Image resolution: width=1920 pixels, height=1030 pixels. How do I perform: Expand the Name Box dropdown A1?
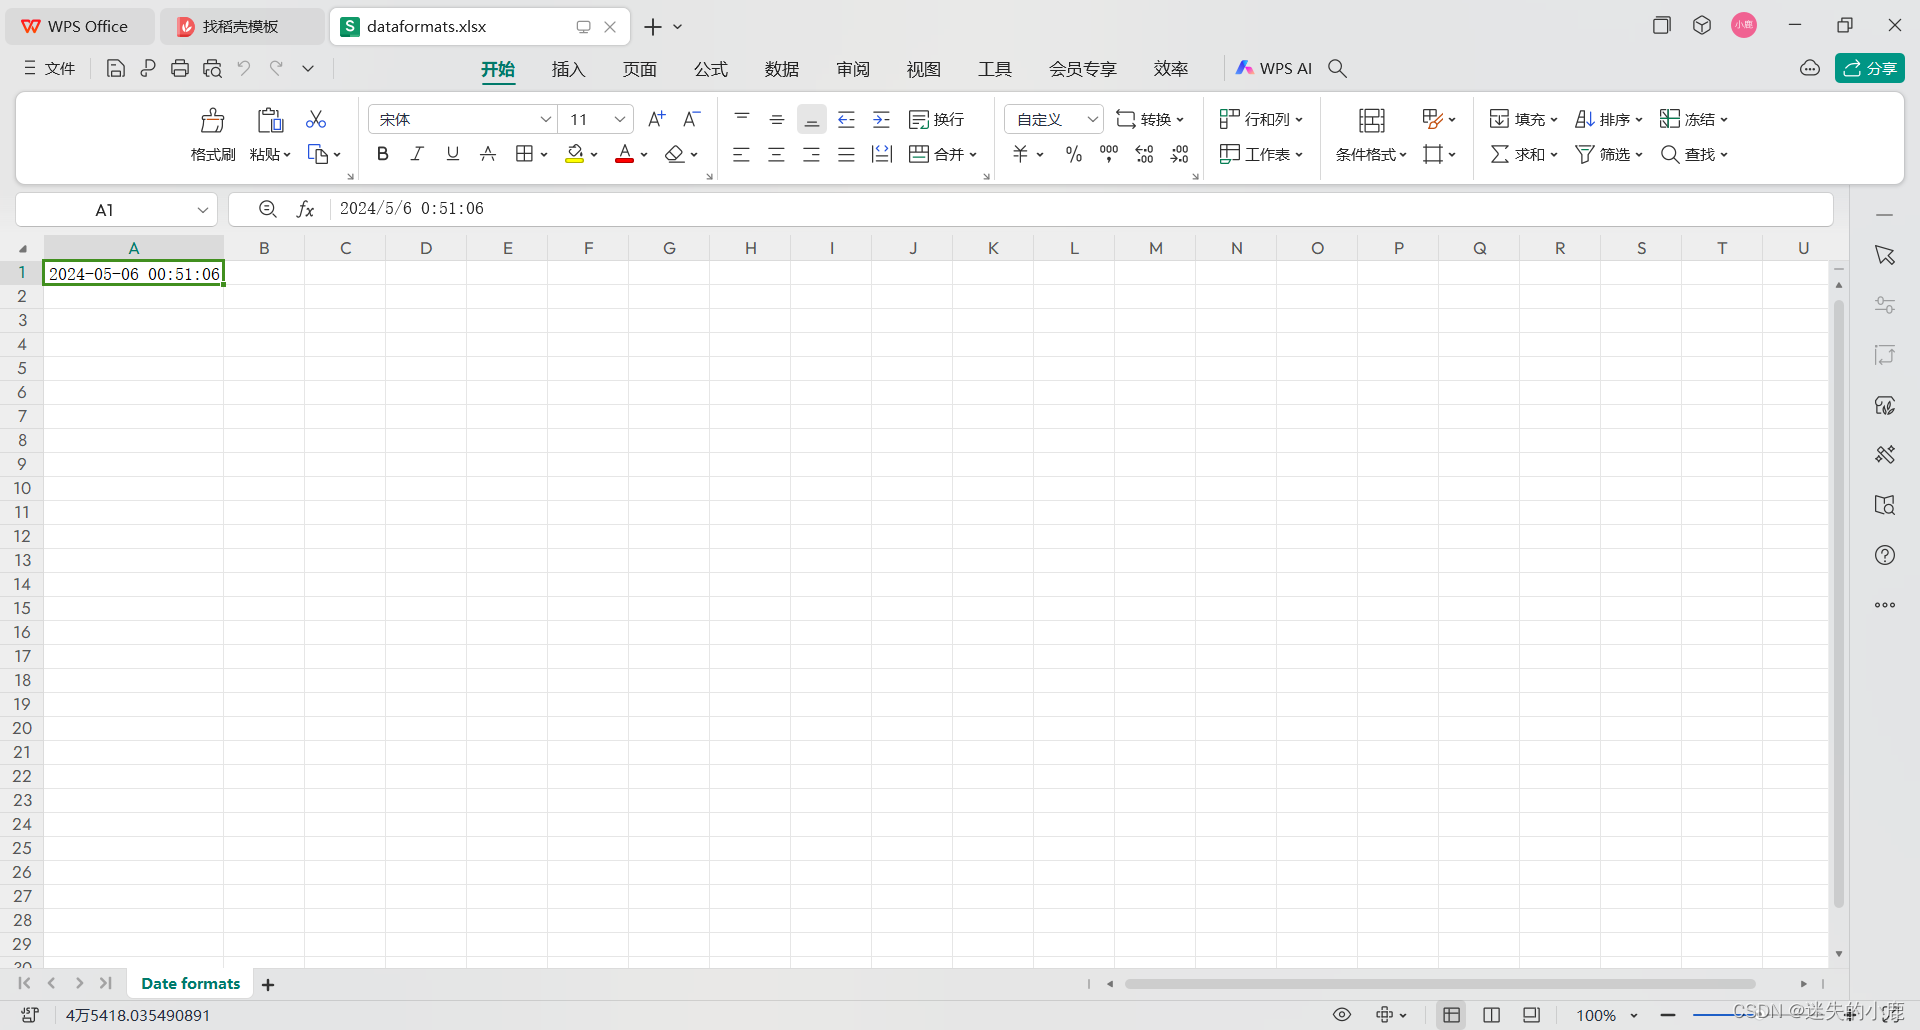pyautogui.click(x=203, y=210)
